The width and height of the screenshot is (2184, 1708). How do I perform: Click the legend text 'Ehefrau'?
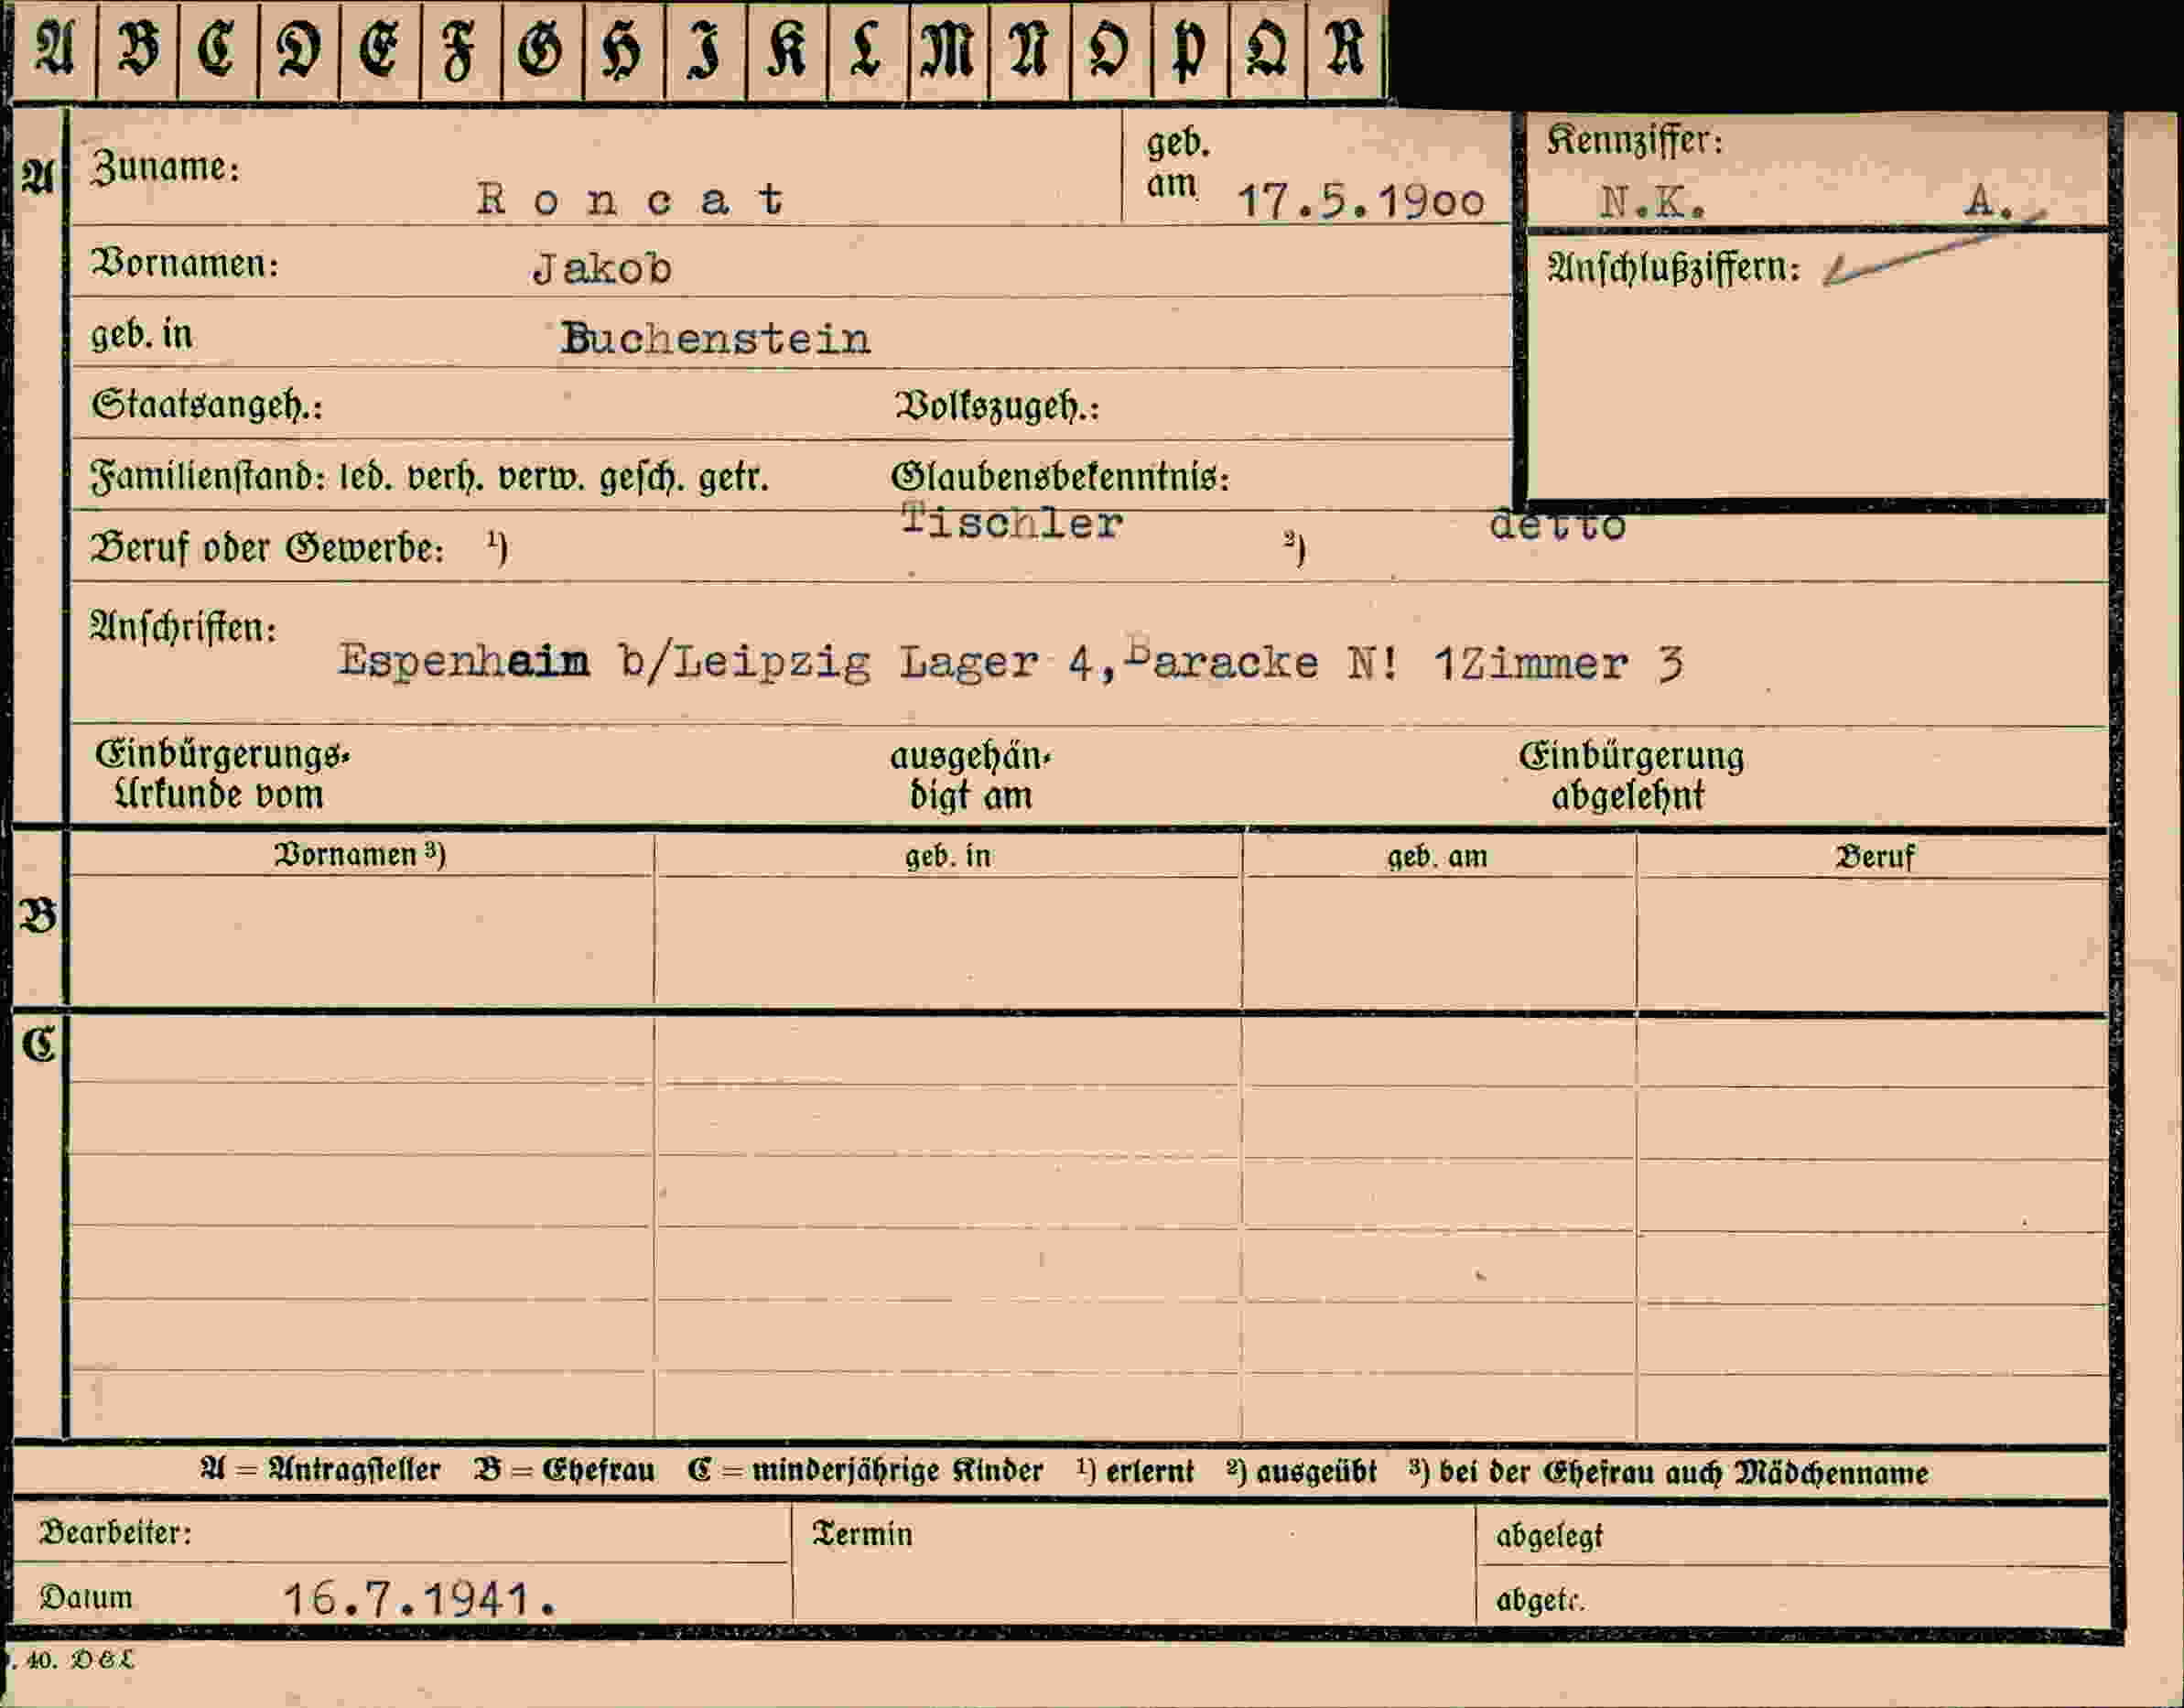598,1469
